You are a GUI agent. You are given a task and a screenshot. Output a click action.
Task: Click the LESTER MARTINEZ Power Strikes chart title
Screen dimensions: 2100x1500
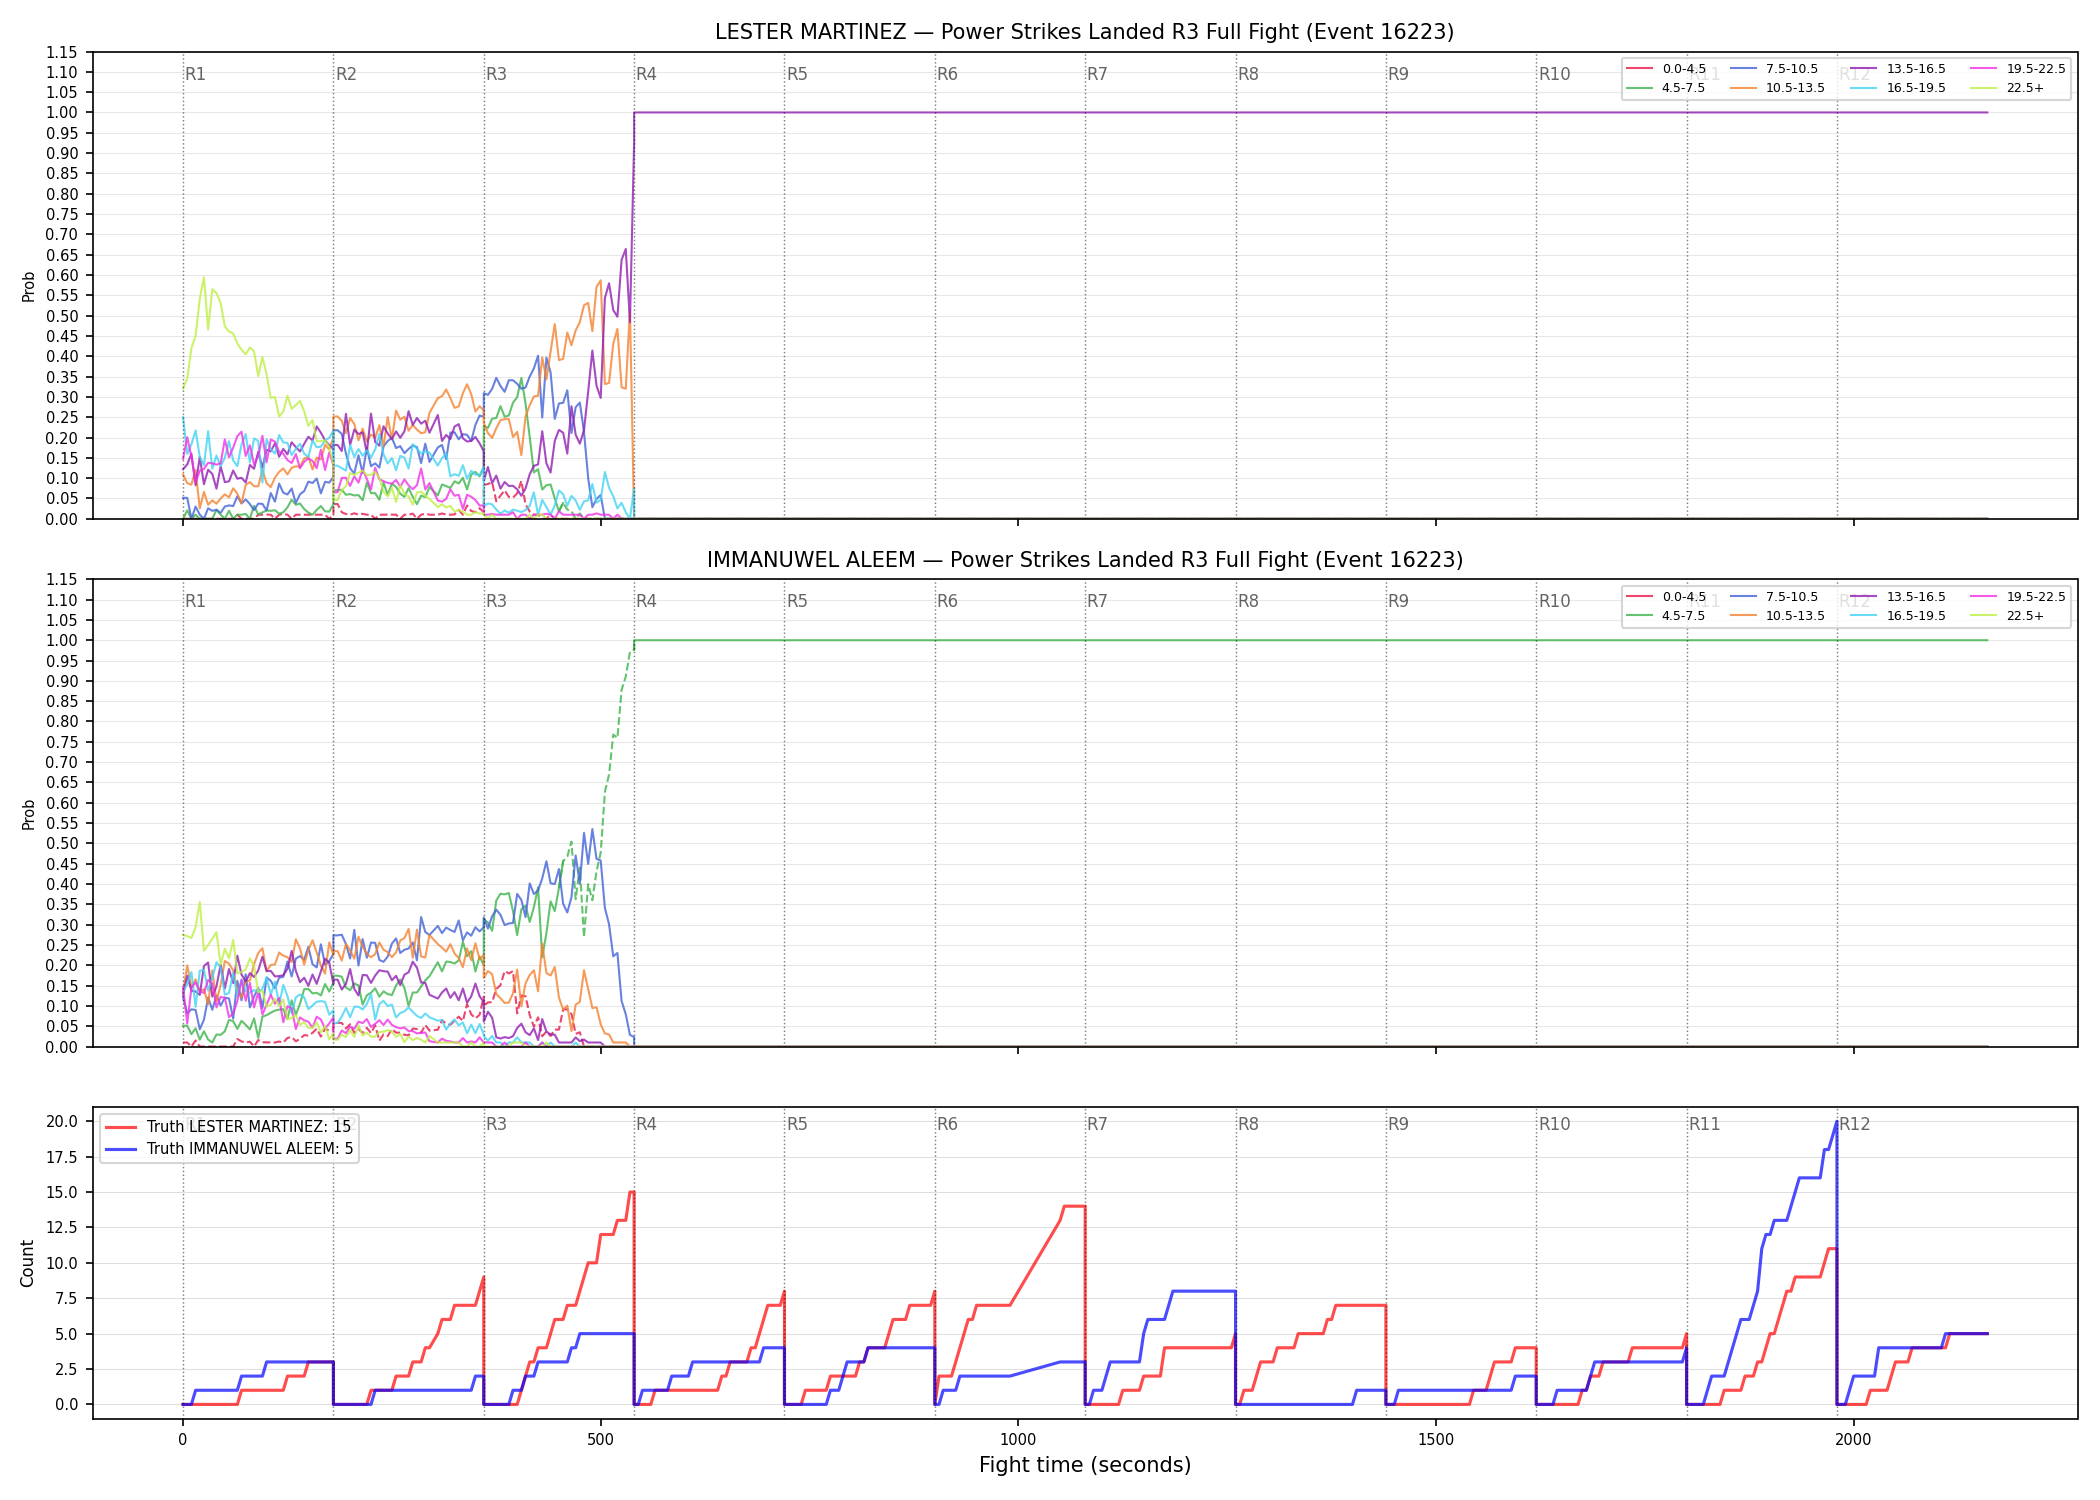pyautogui.click(x=1084, y=32)
